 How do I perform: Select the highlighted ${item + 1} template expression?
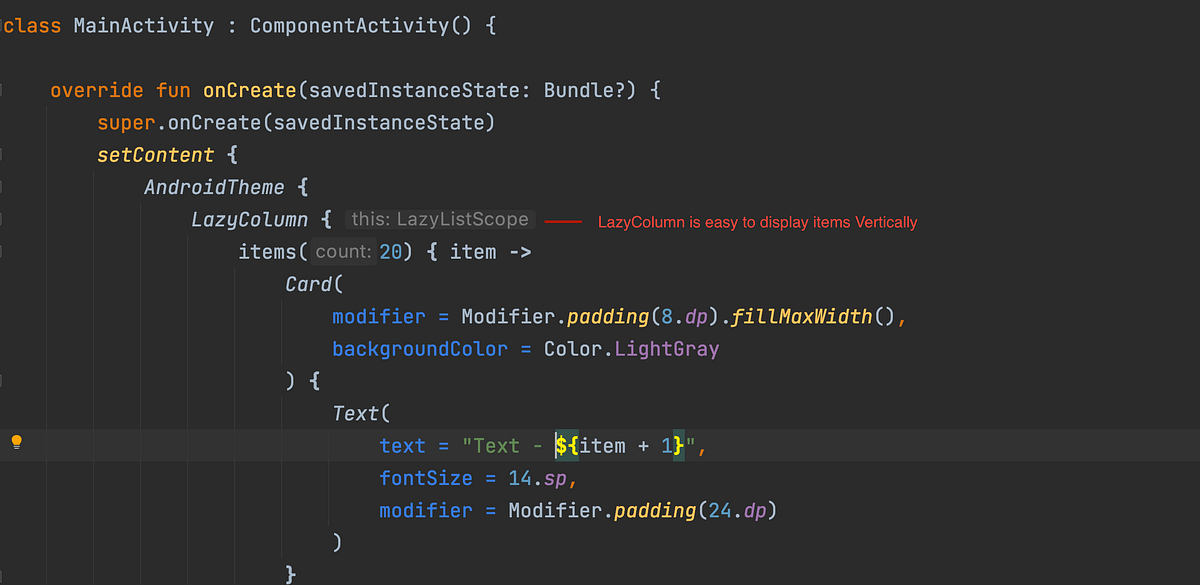point(620,445)
